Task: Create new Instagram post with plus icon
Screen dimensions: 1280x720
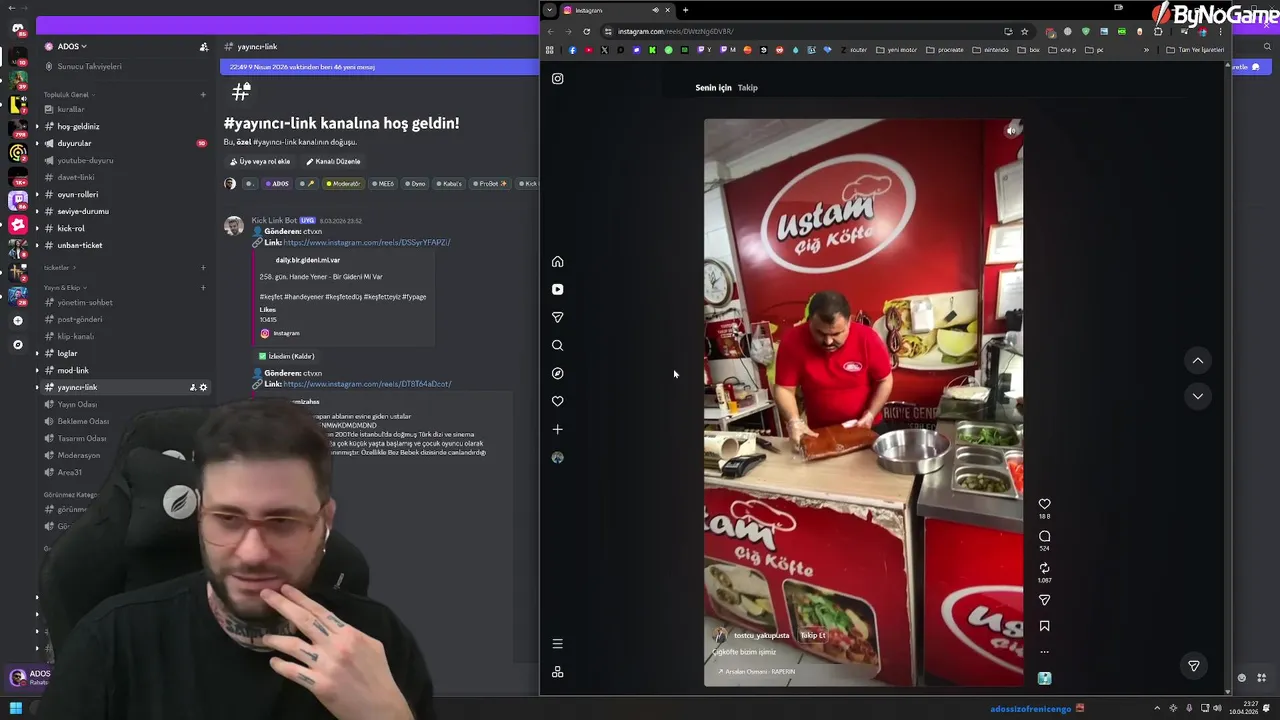Action: 557,430
